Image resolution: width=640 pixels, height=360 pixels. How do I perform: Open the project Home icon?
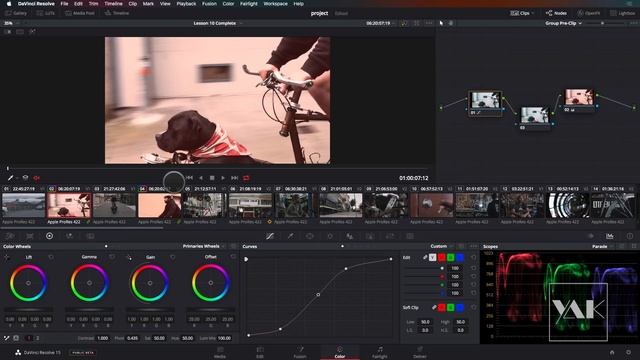coord(612,352)
